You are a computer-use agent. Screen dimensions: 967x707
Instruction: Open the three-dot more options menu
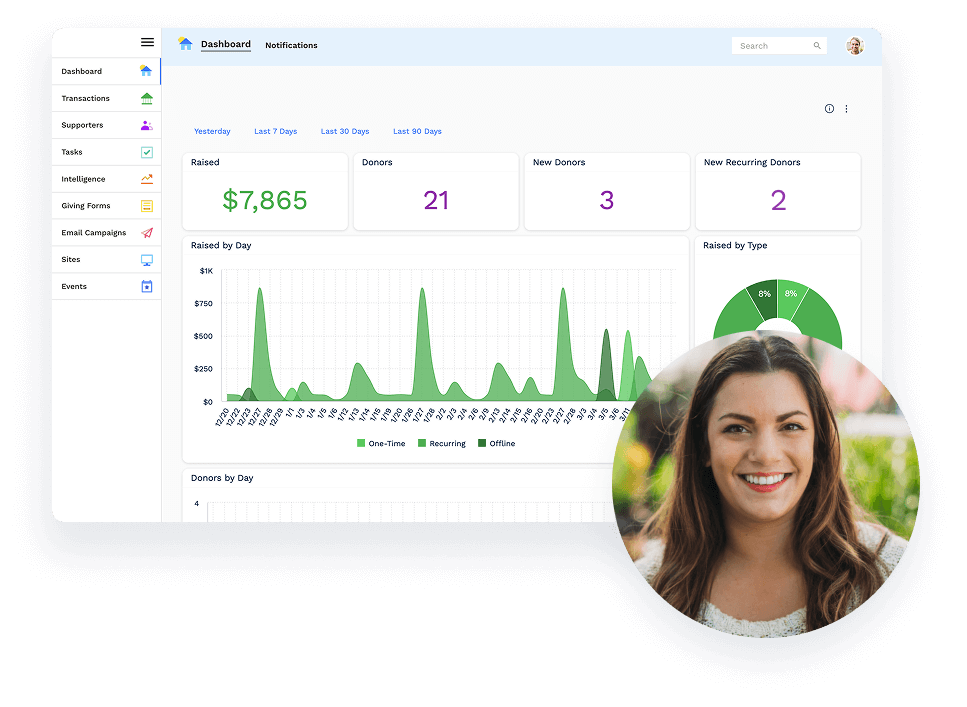846,109
